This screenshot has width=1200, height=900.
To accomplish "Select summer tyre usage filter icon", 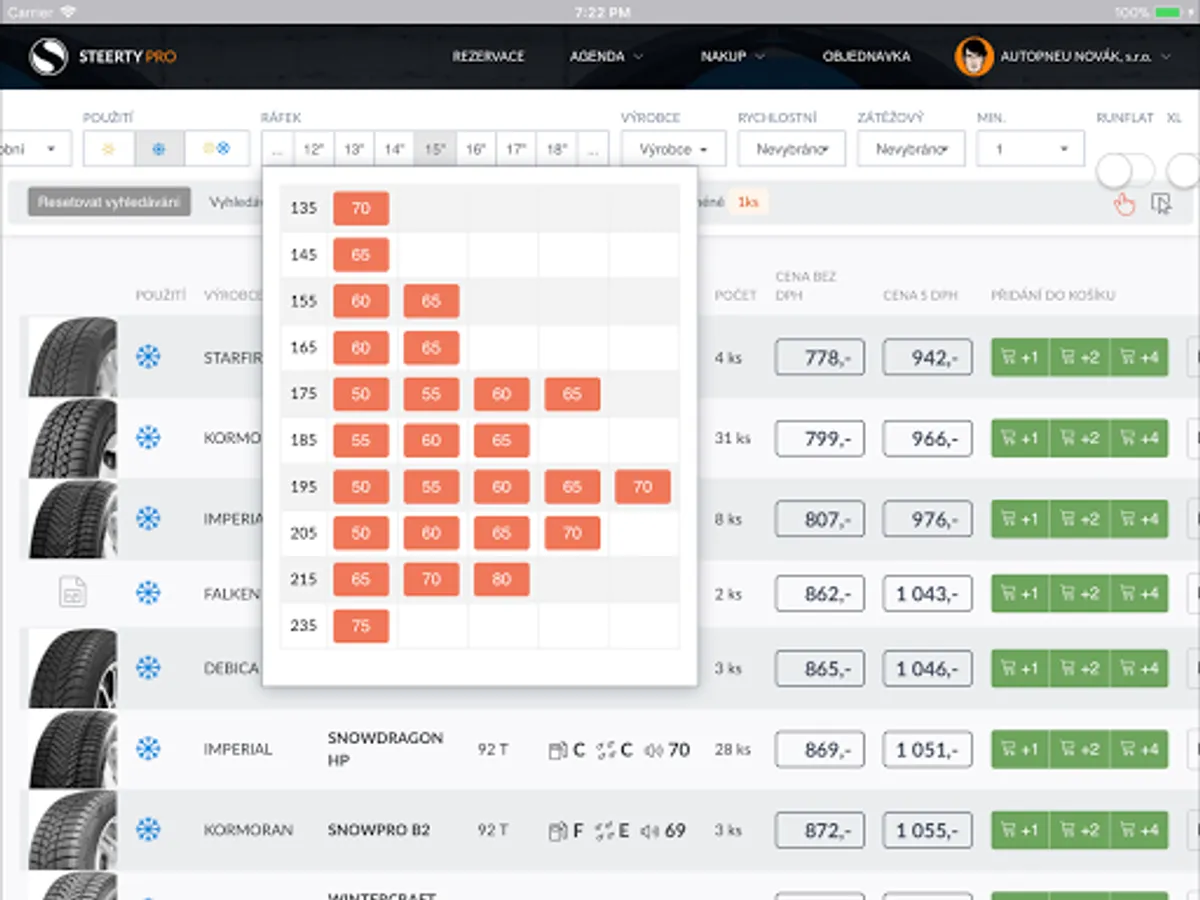I will point(109,149).
